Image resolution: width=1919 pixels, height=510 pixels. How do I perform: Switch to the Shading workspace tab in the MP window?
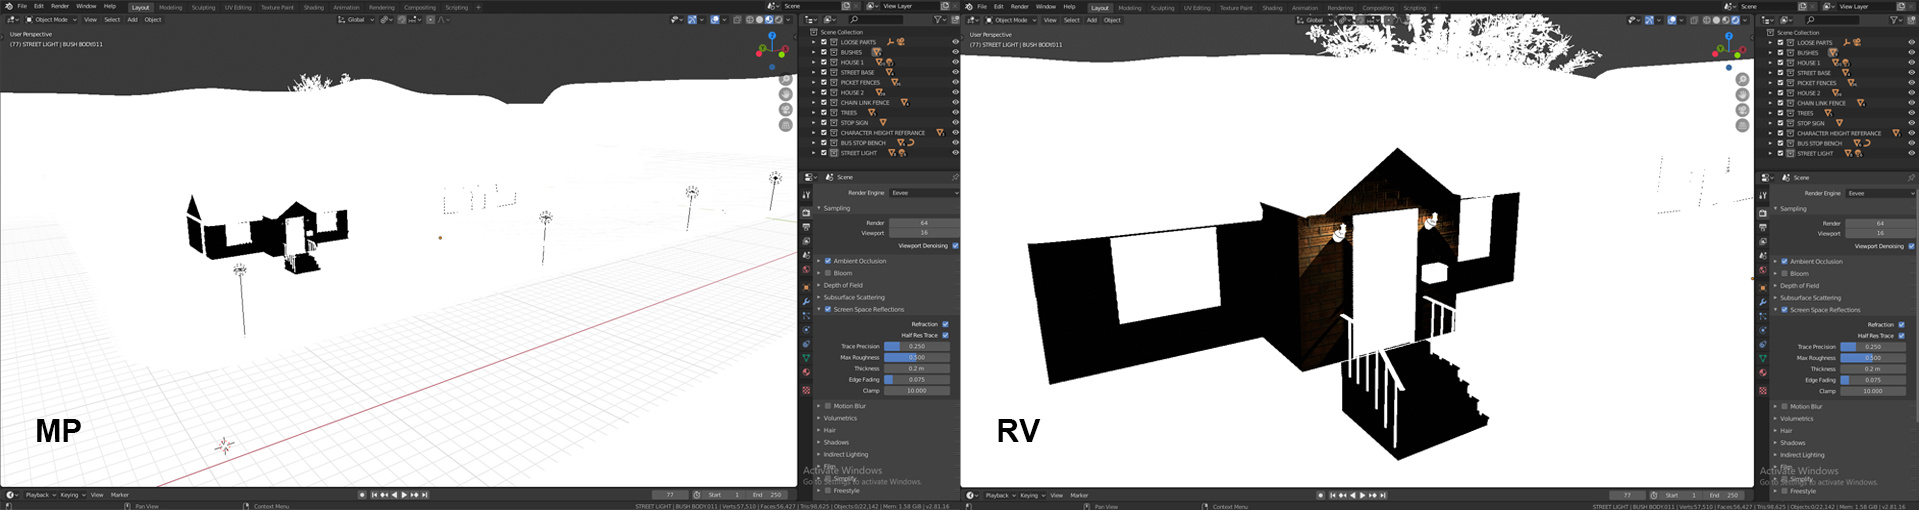tap(314, 7)
